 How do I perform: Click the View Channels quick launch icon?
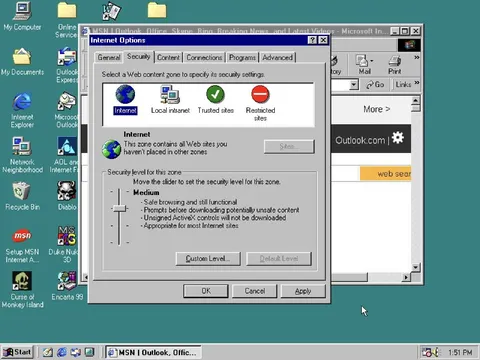coord(89,352)
